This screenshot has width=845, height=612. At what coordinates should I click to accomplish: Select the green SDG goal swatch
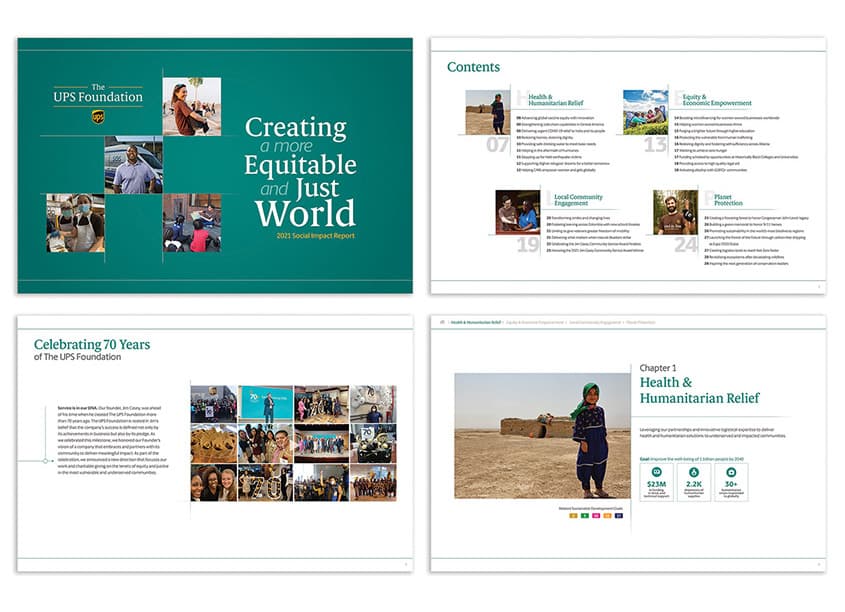click(x=585, y=516)
